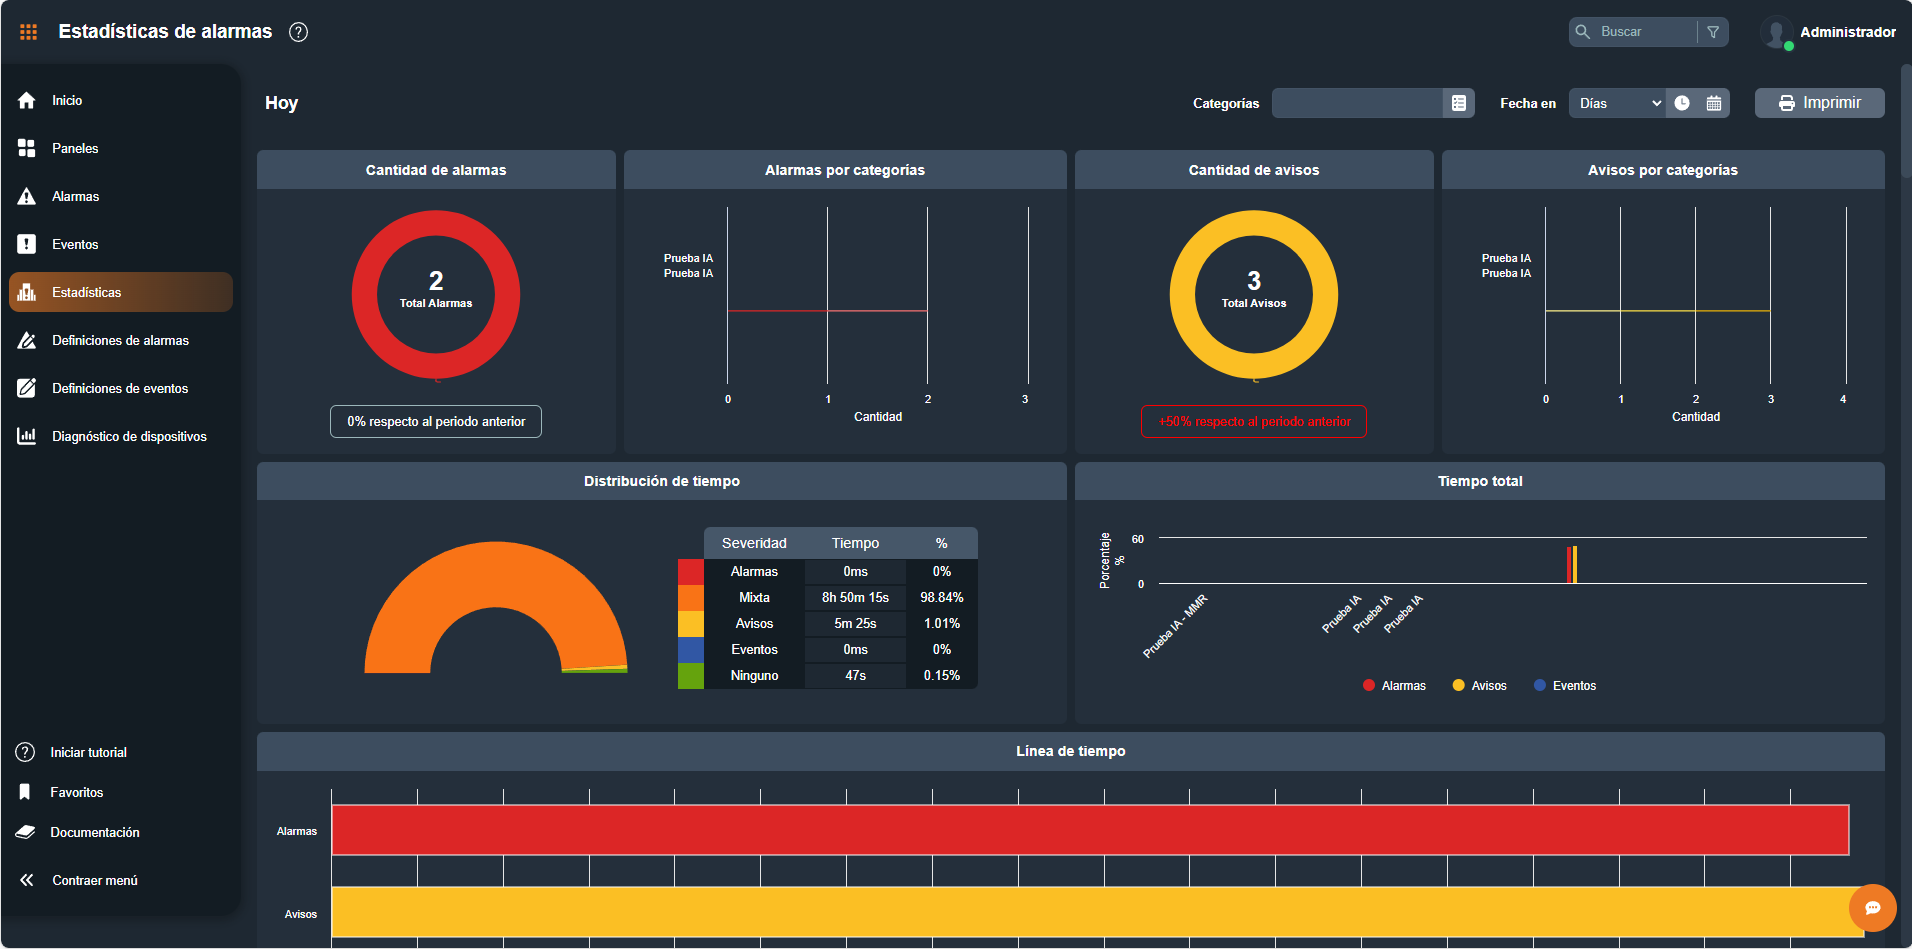Open the search filter funnel icon
Screen dimensions: 1912x949
[1713, 32]
